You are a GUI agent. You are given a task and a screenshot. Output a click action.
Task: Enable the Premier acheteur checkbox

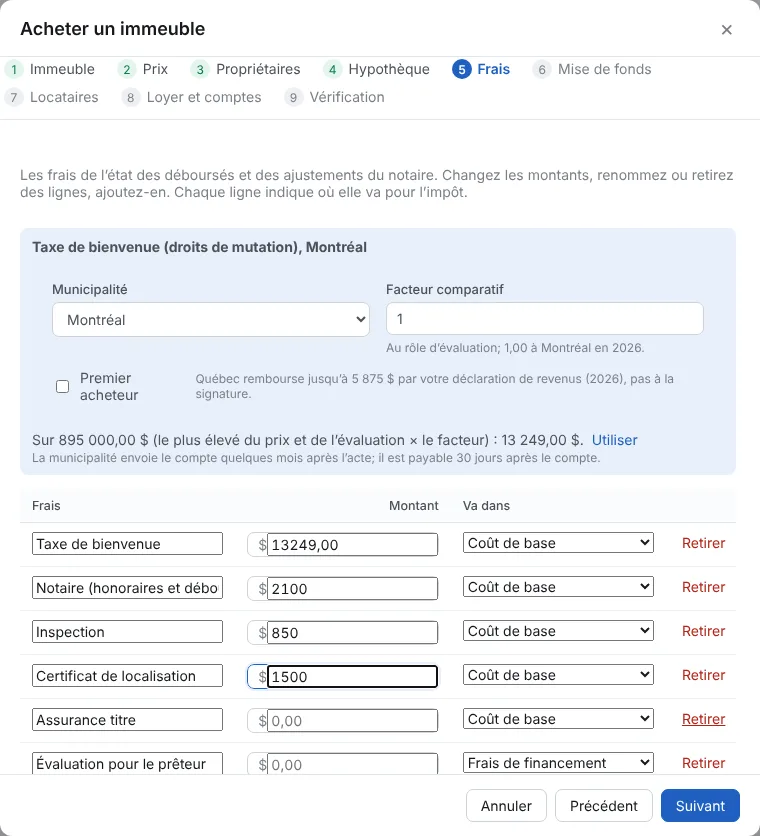62,387
